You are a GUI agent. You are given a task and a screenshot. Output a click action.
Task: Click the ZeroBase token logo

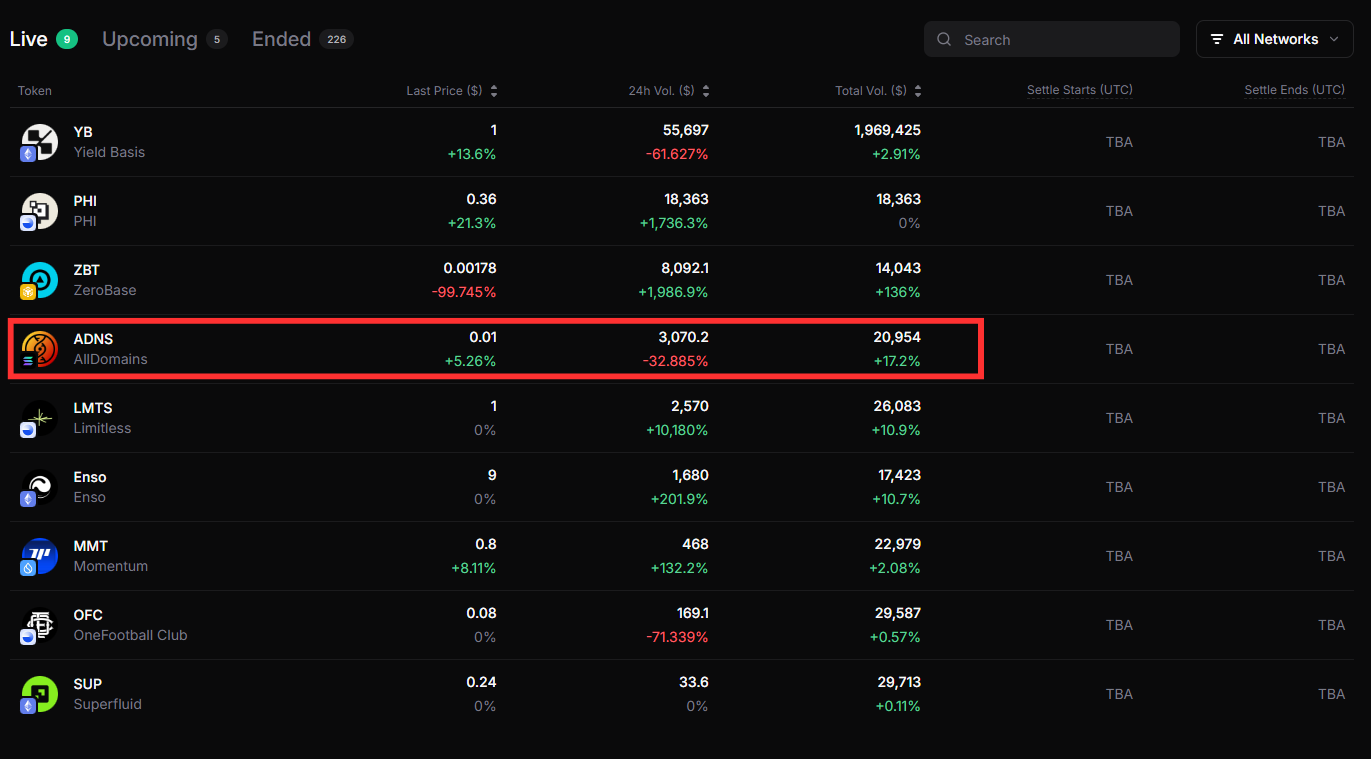click(x=40, y=280)
